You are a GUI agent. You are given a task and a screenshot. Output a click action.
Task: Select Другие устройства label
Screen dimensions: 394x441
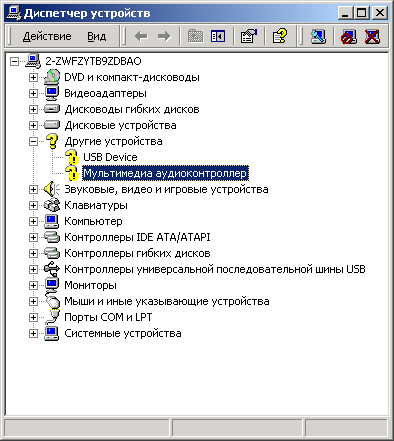tap(113, 141)
